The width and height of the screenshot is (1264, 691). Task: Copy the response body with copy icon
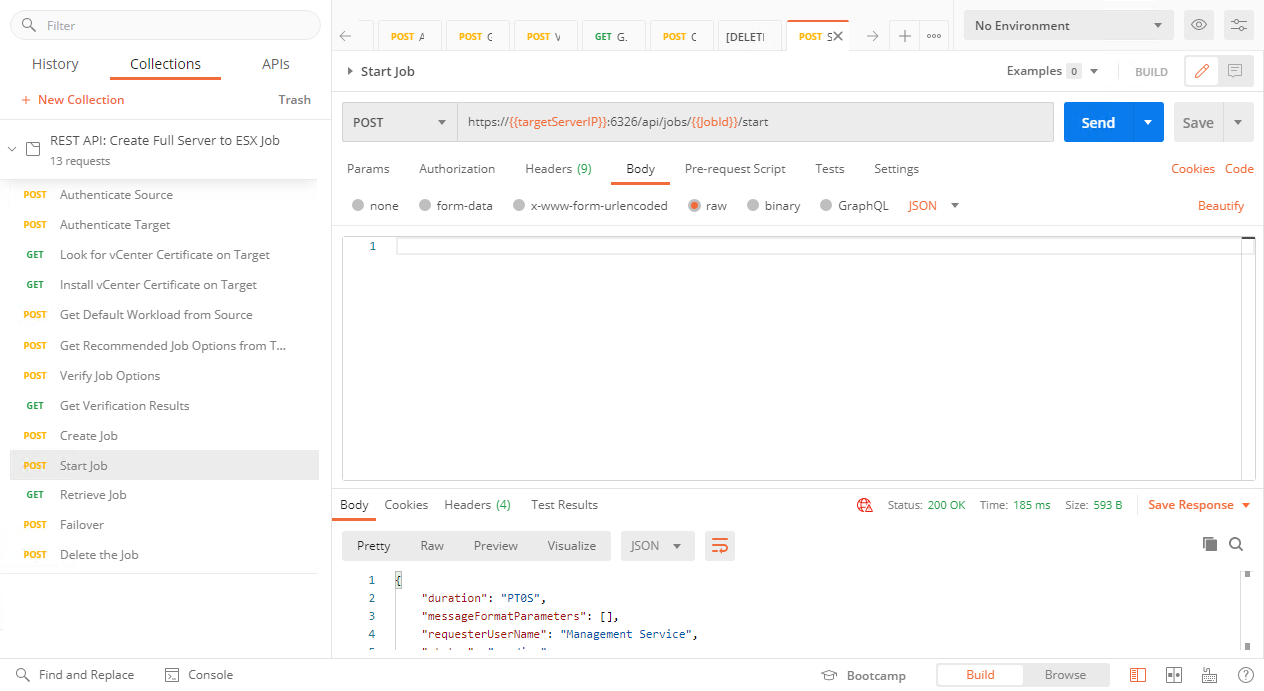(1210, 544)
